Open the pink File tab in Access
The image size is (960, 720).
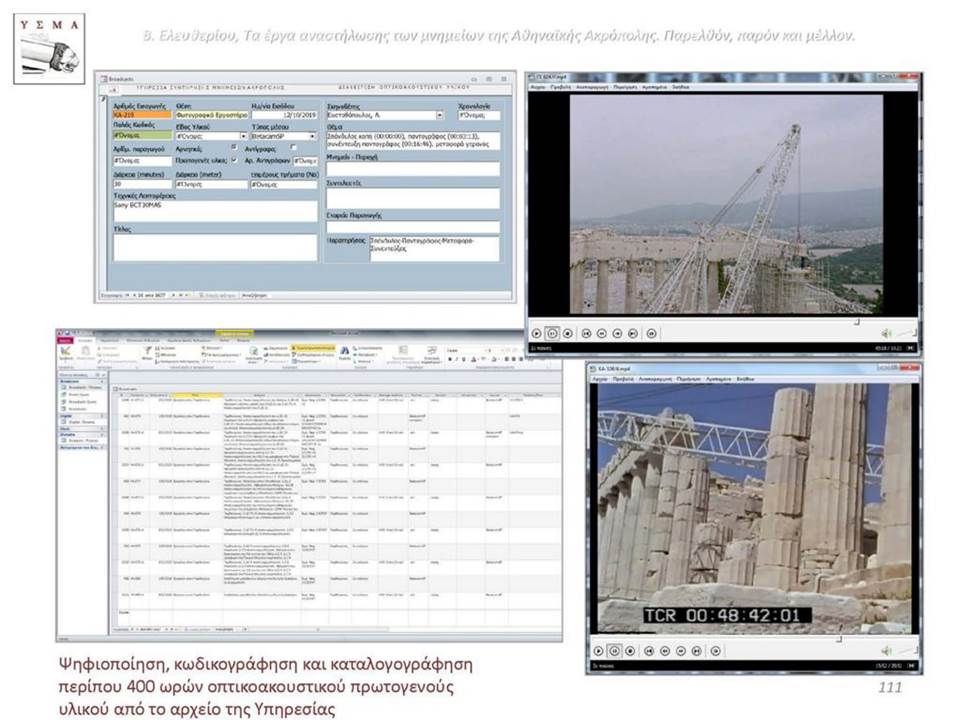[x=65, y=340]
